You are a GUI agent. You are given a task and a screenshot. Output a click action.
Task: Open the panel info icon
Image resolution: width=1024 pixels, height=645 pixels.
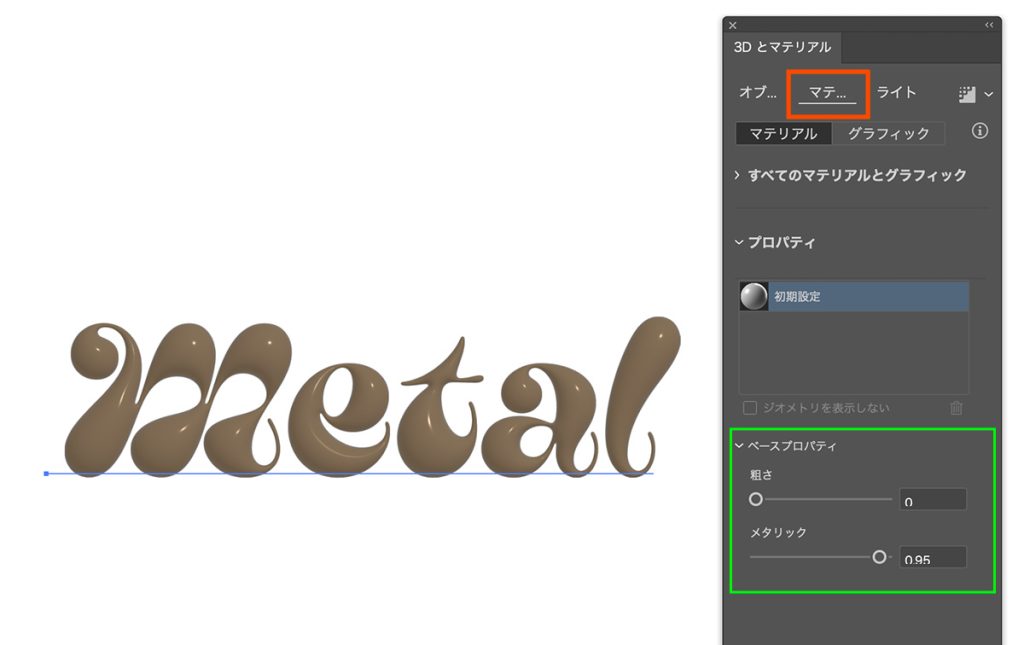tap(980, 131)
